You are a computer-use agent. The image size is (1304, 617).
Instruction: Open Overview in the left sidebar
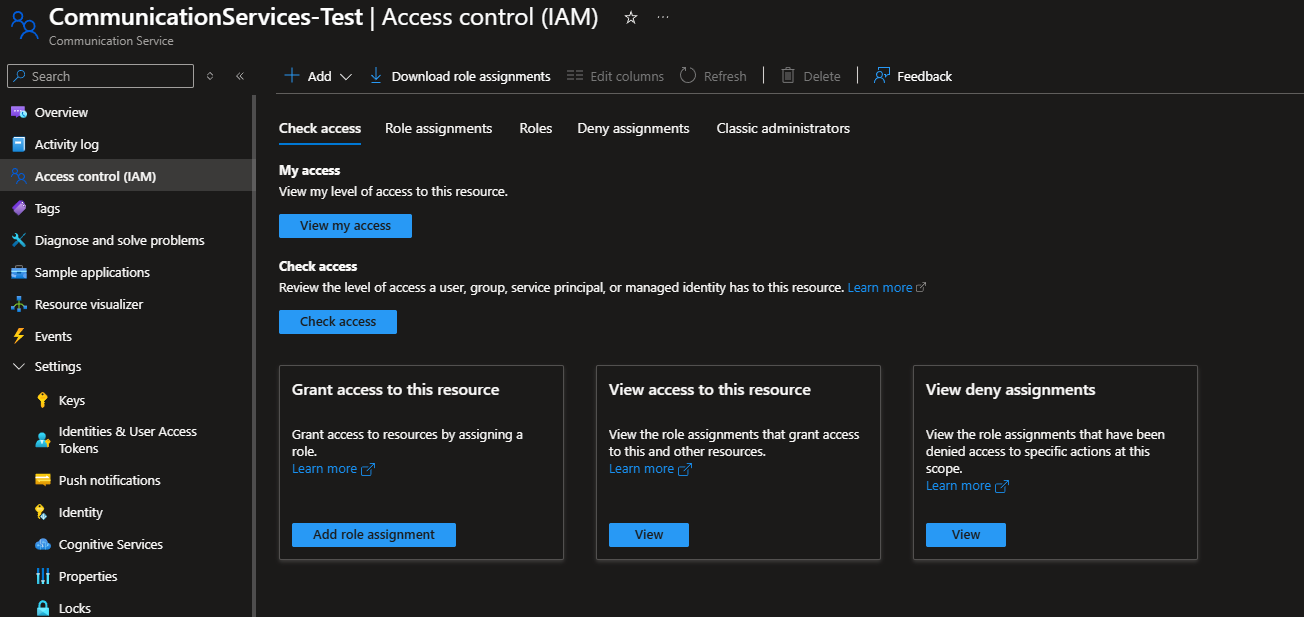61,112
